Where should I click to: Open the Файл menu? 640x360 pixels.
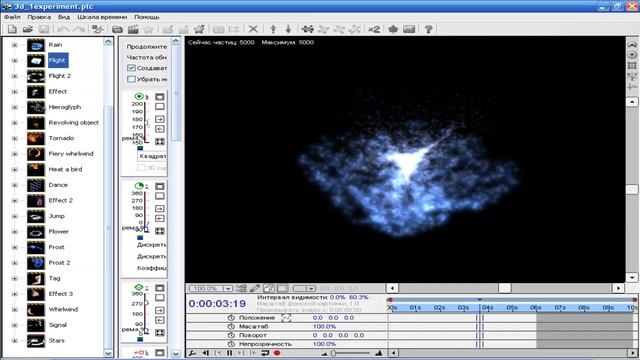(x=12, y=17)
